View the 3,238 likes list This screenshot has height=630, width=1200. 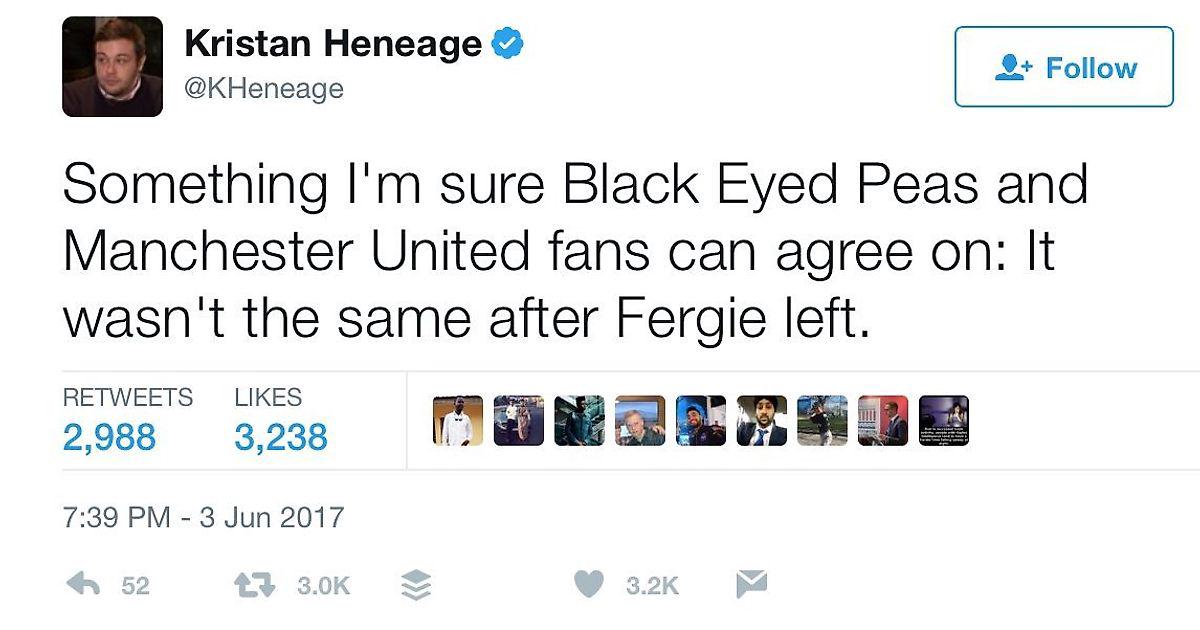tap(281, 437)
